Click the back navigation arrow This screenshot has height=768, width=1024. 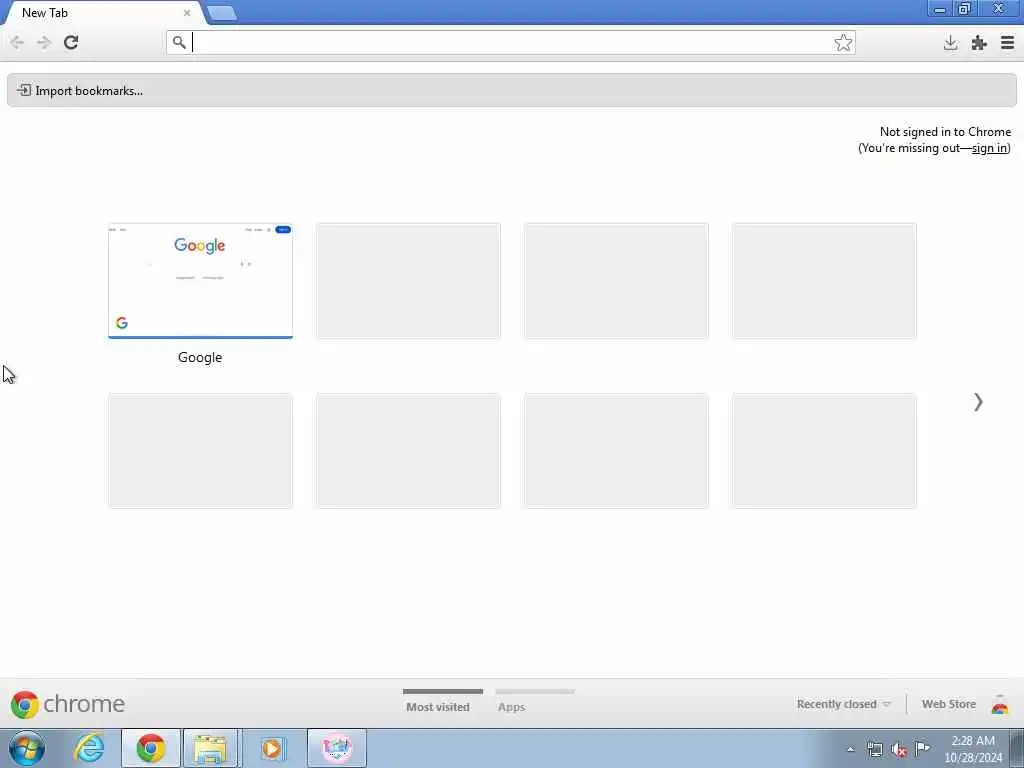17,42
